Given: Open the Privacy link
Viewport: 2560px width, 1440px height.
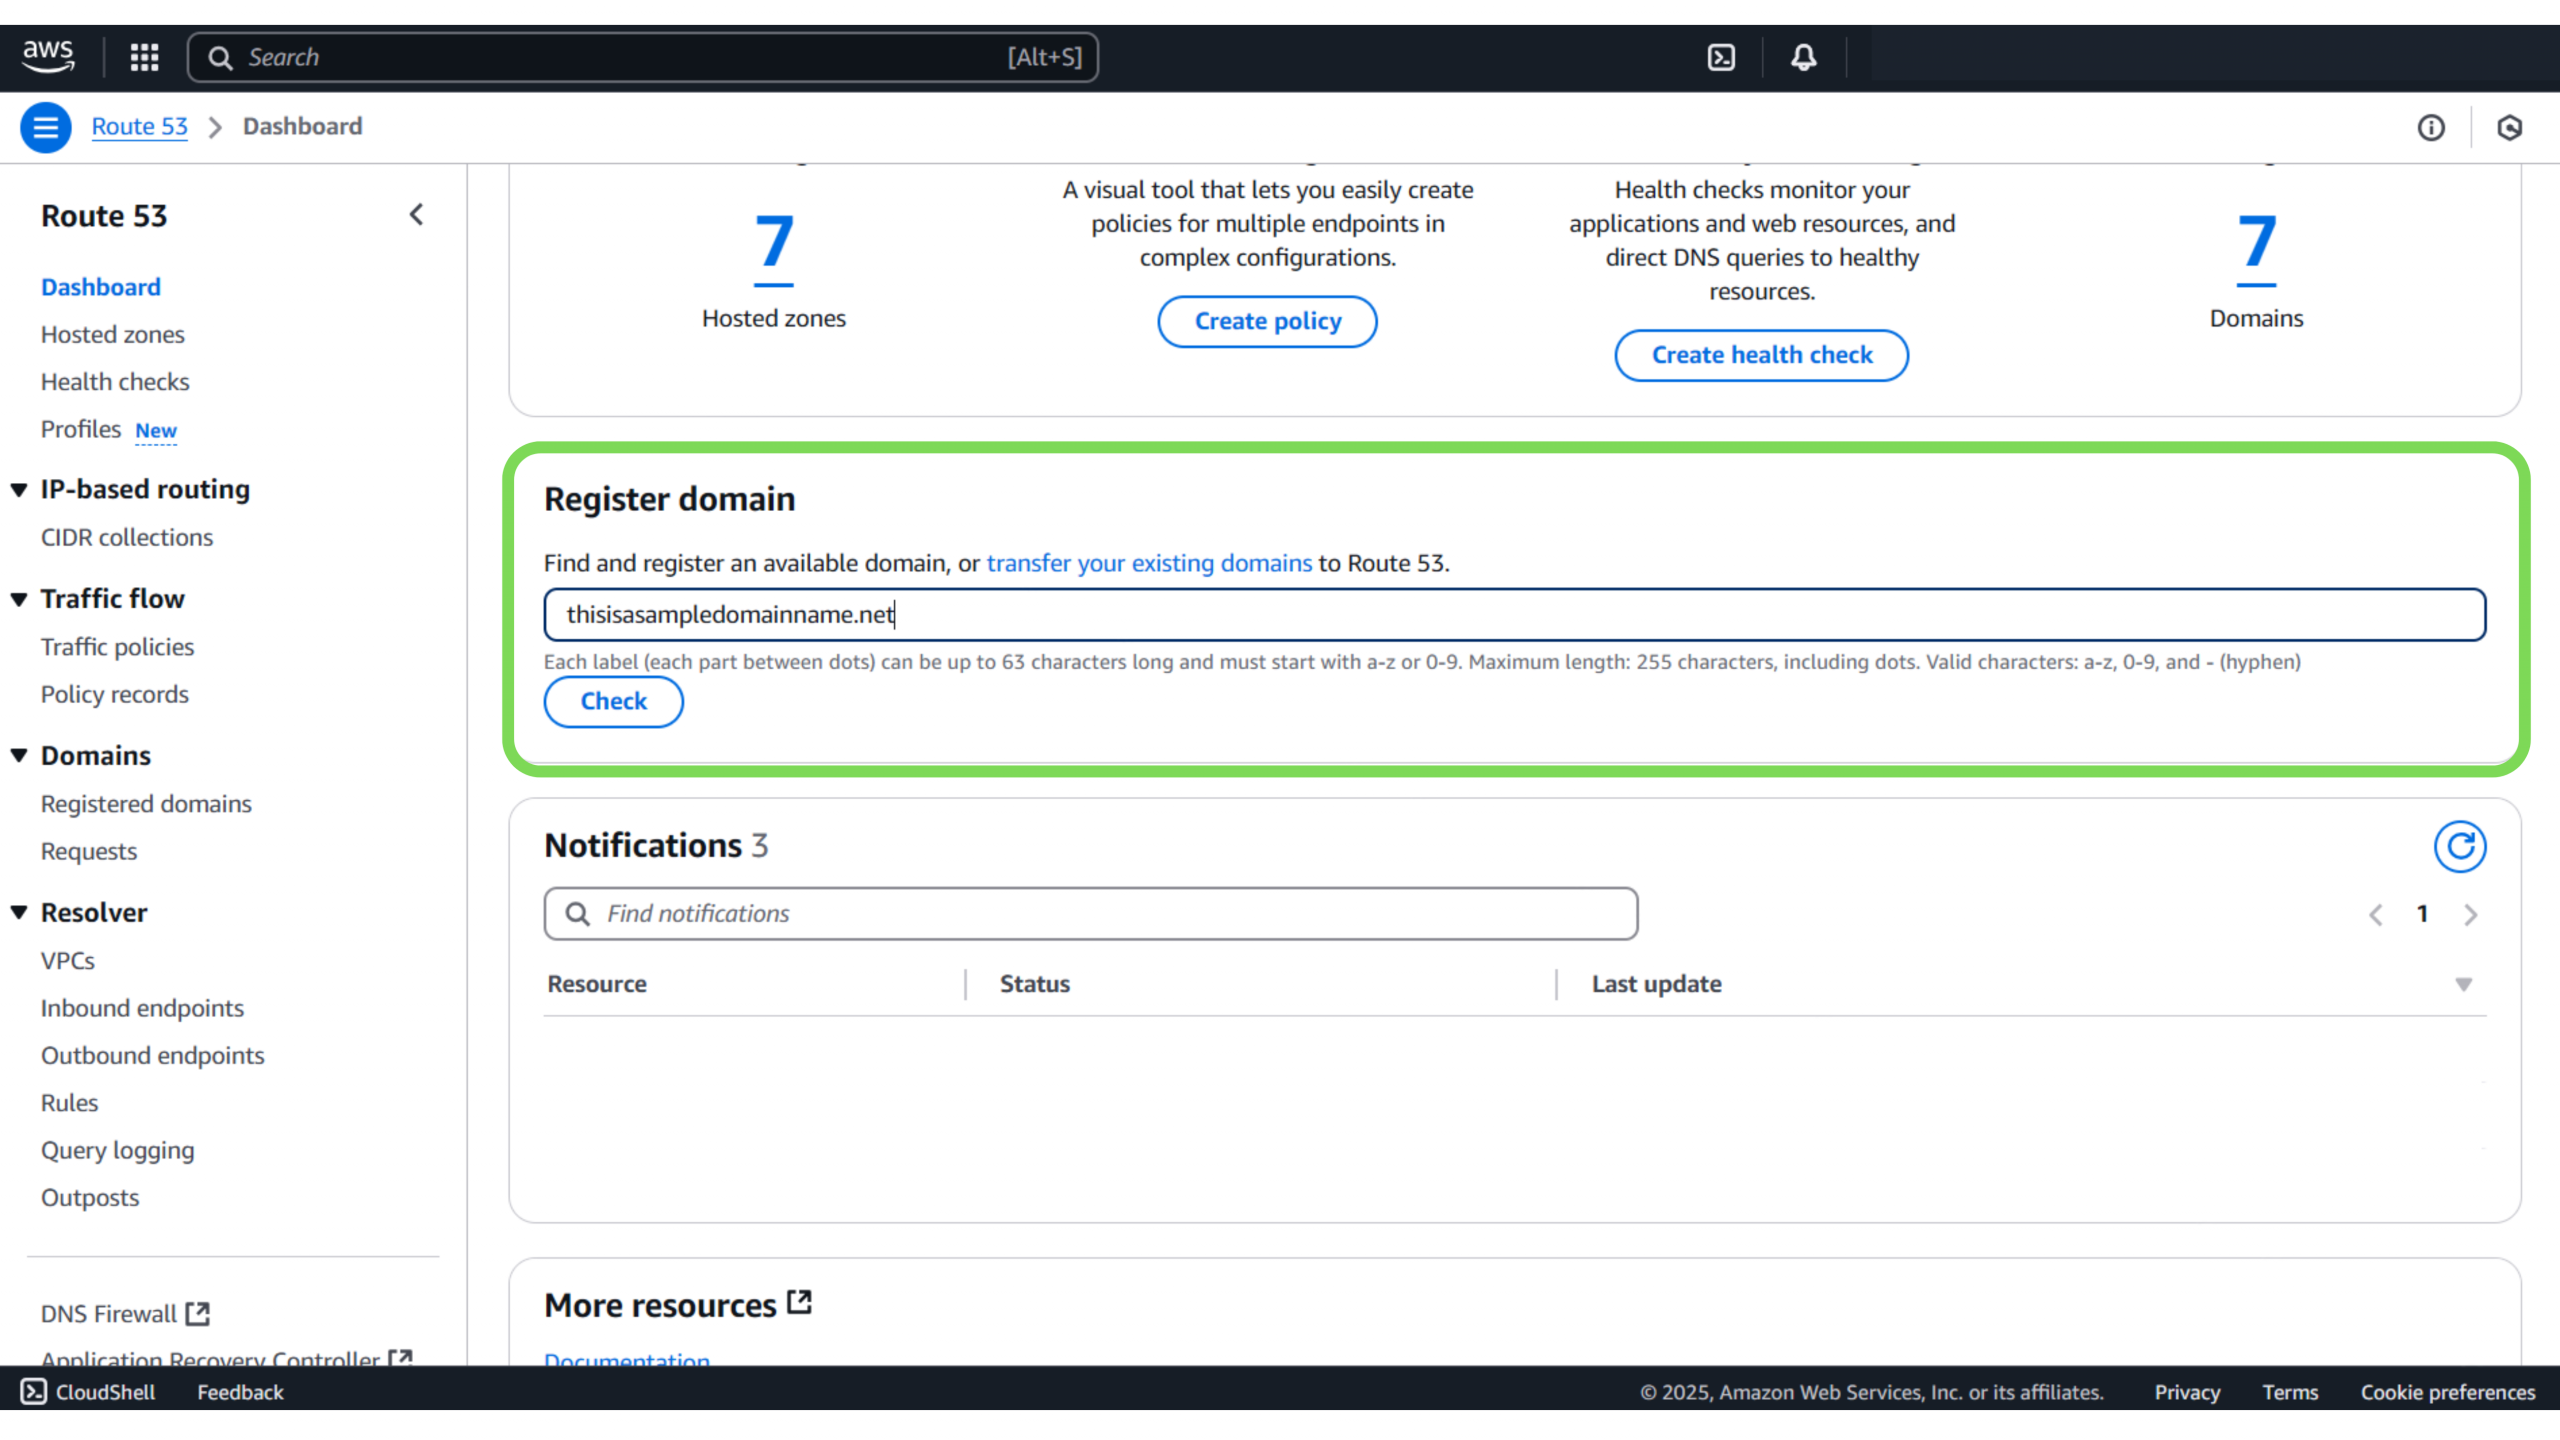Looking at the screenshot, I should coord(2187,1392).
